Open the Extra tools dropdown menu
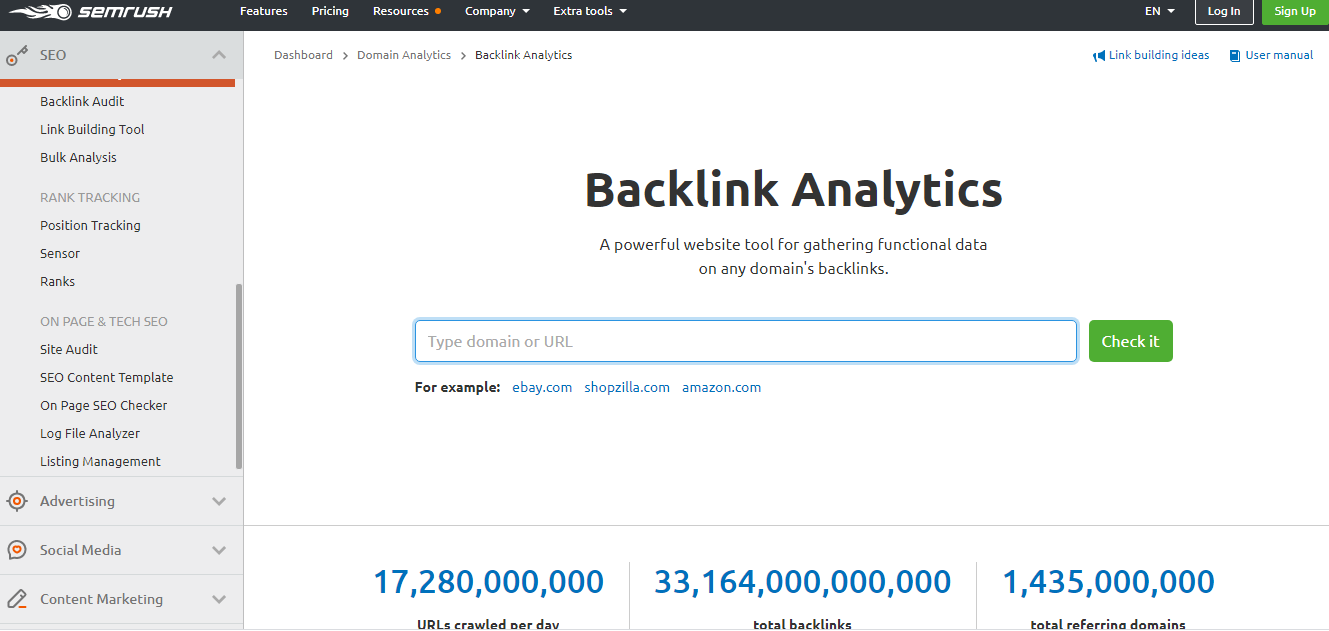Image resolution: width=1329 pixels, height=631 pixels. (590, 11)
